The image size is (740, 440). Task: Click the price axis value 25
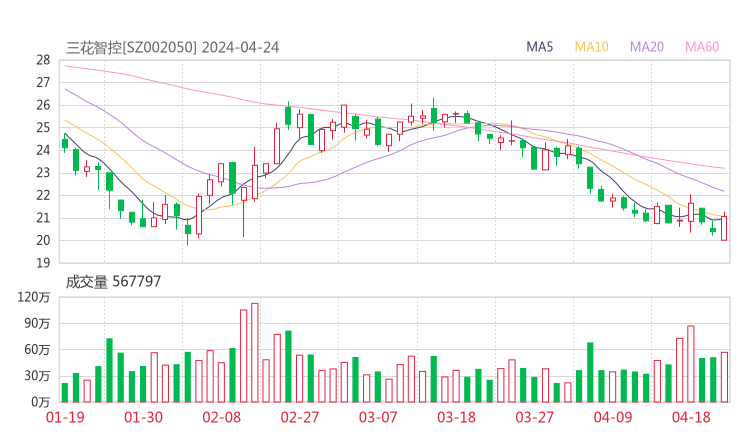pyautogui.click(x=43, y=127)
